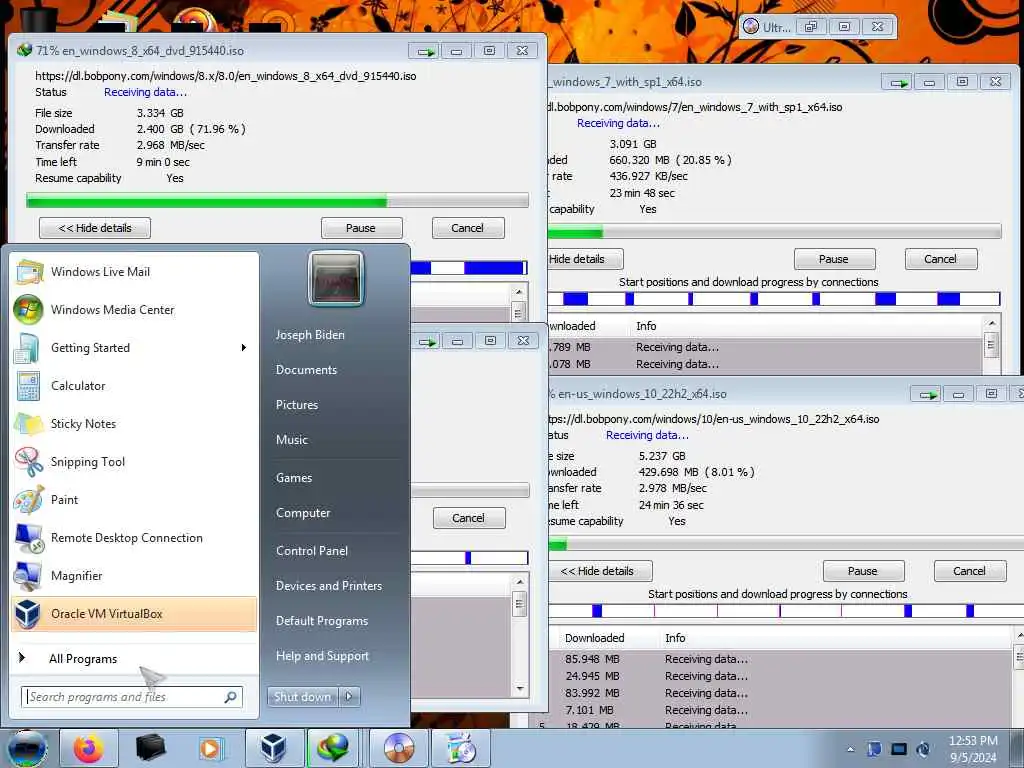Click green arrow button in Windows 7 download titlebar
The width and height of the screenshot is (1024, 768).
pos(898,82)
